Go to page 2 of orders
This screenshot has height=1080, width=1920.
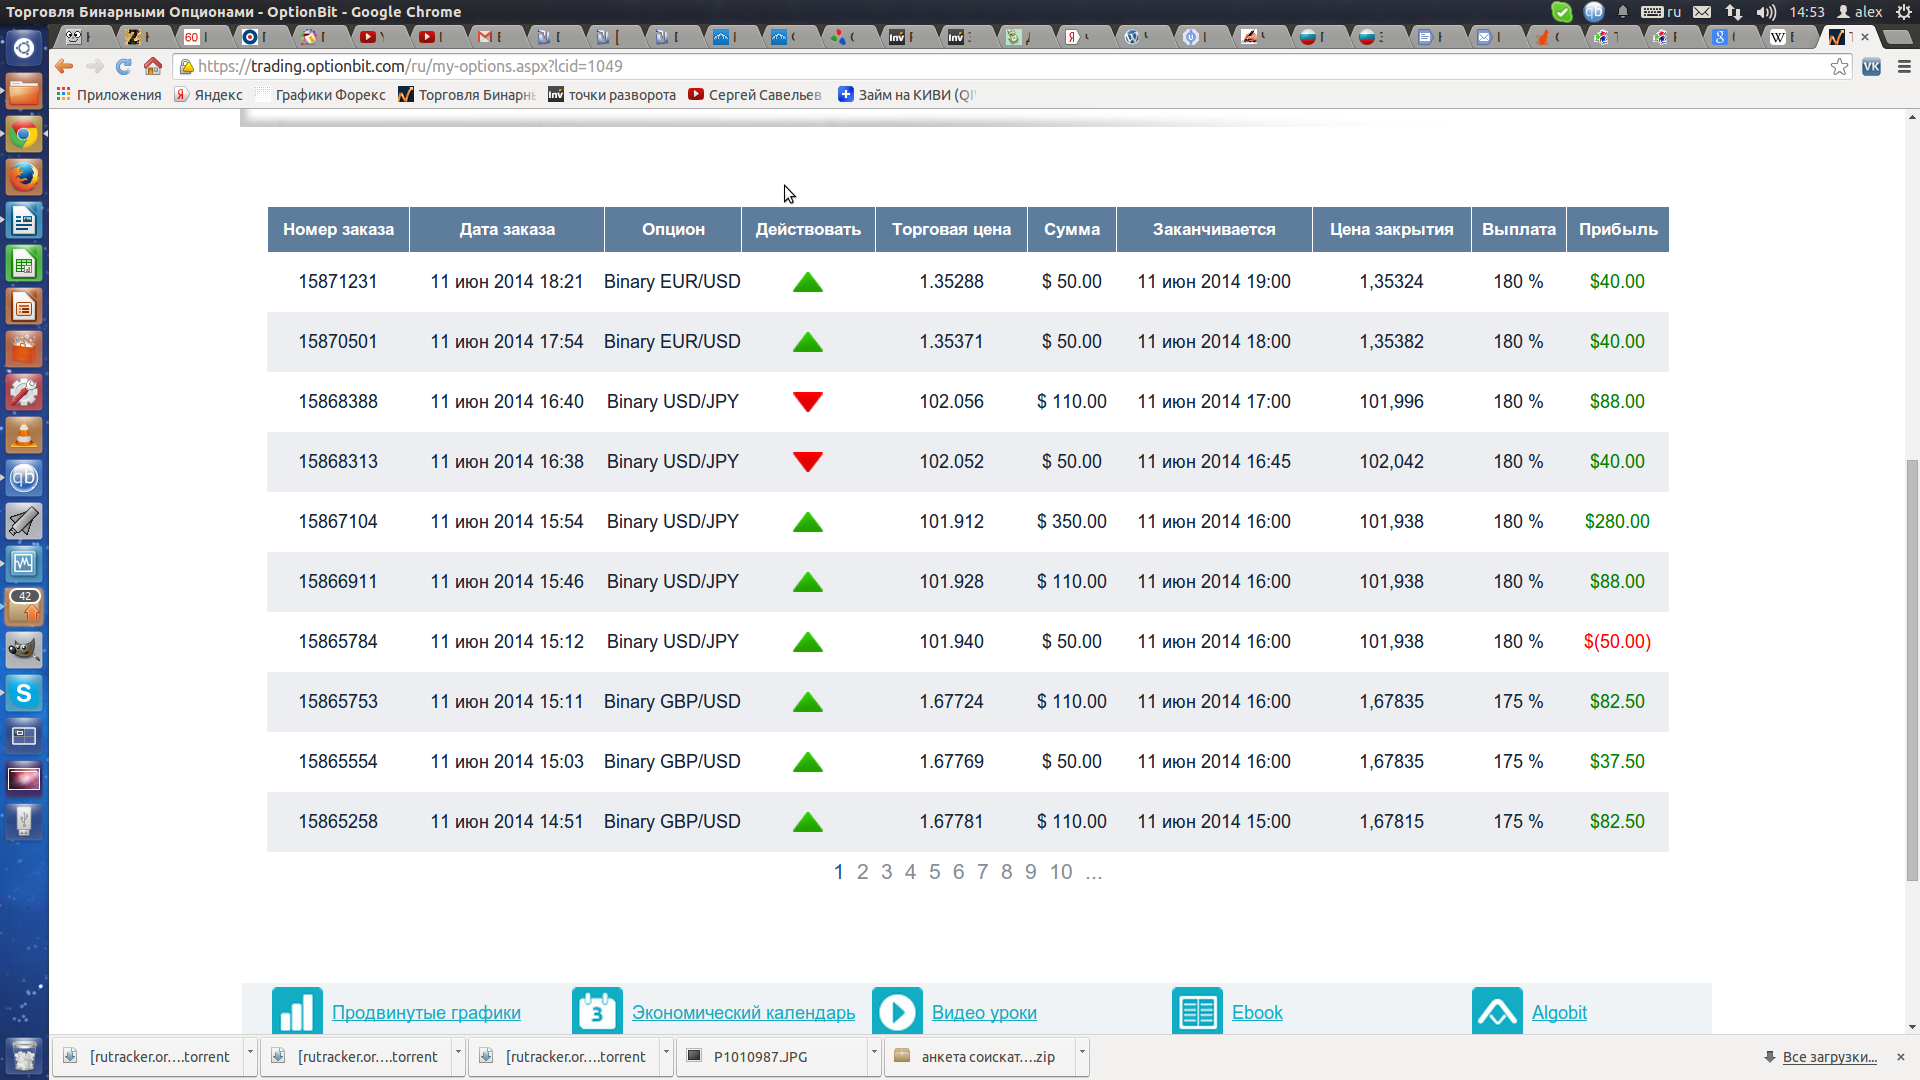862,872
